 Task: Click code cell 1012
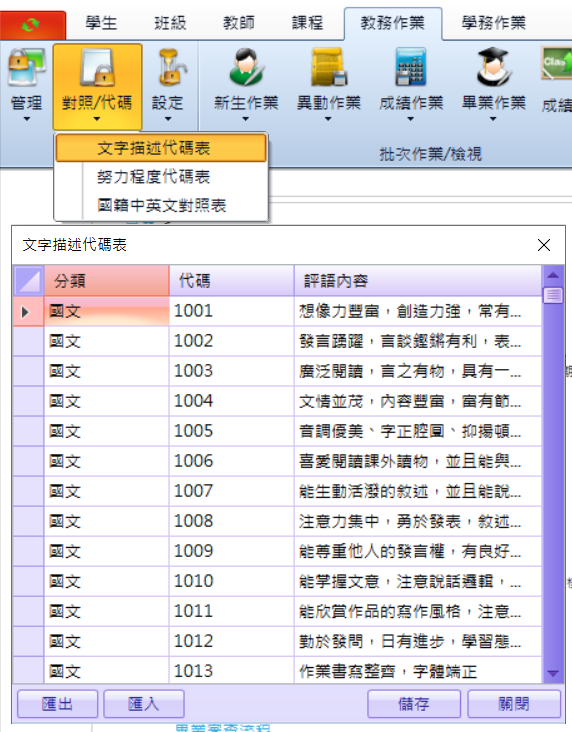tap(232, 641)
